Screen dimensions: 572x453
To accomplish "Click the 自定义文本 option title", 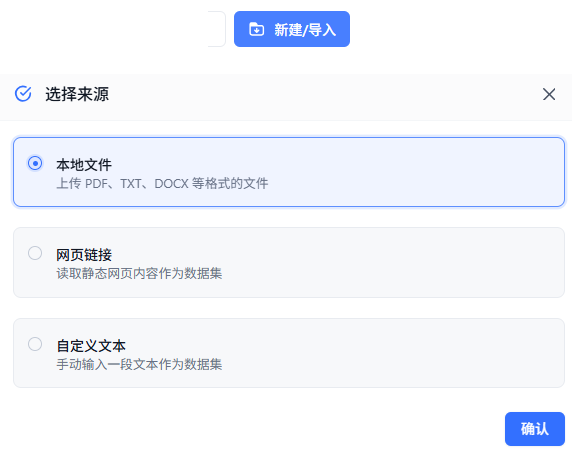I will click(91, 346).
